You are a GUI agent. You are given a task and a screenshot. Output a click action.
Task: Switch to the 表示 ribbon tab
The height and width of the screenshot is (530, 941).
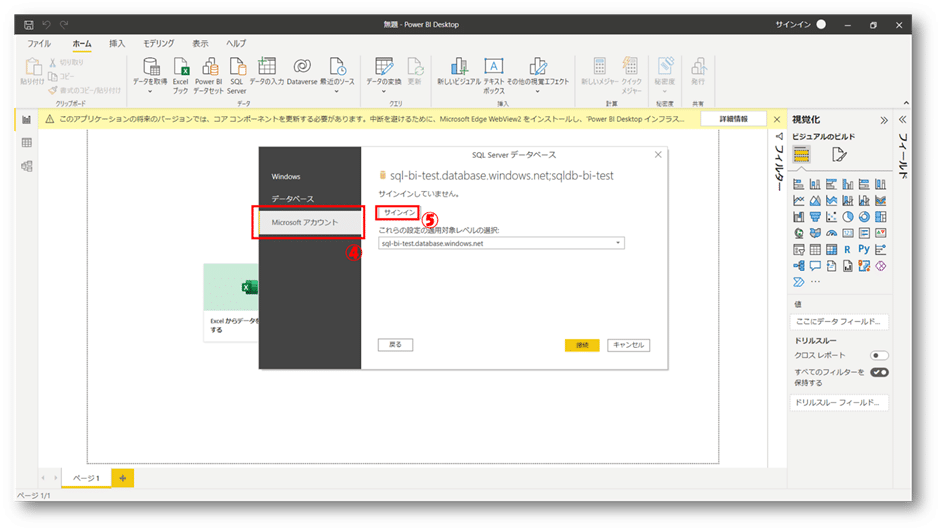point(200,43)
